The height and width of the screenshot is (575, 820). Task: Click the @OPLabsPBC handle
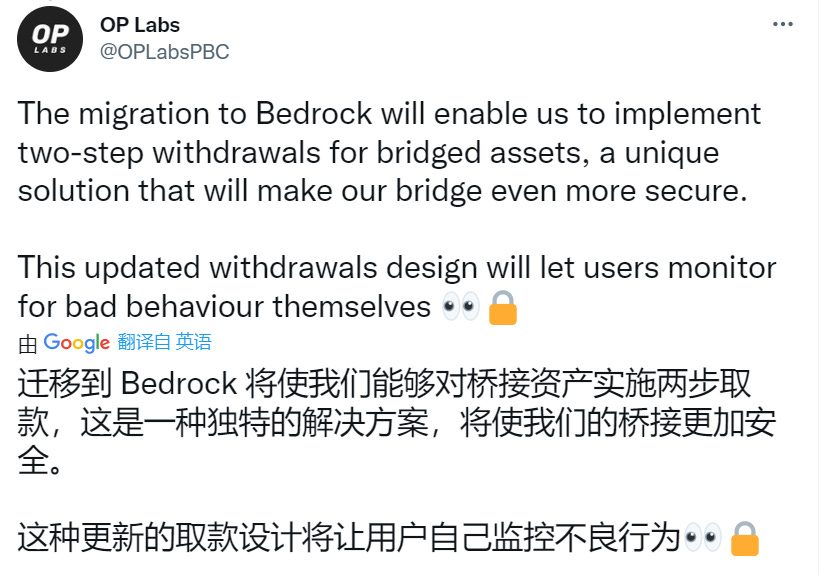click(x=164, y=52)
